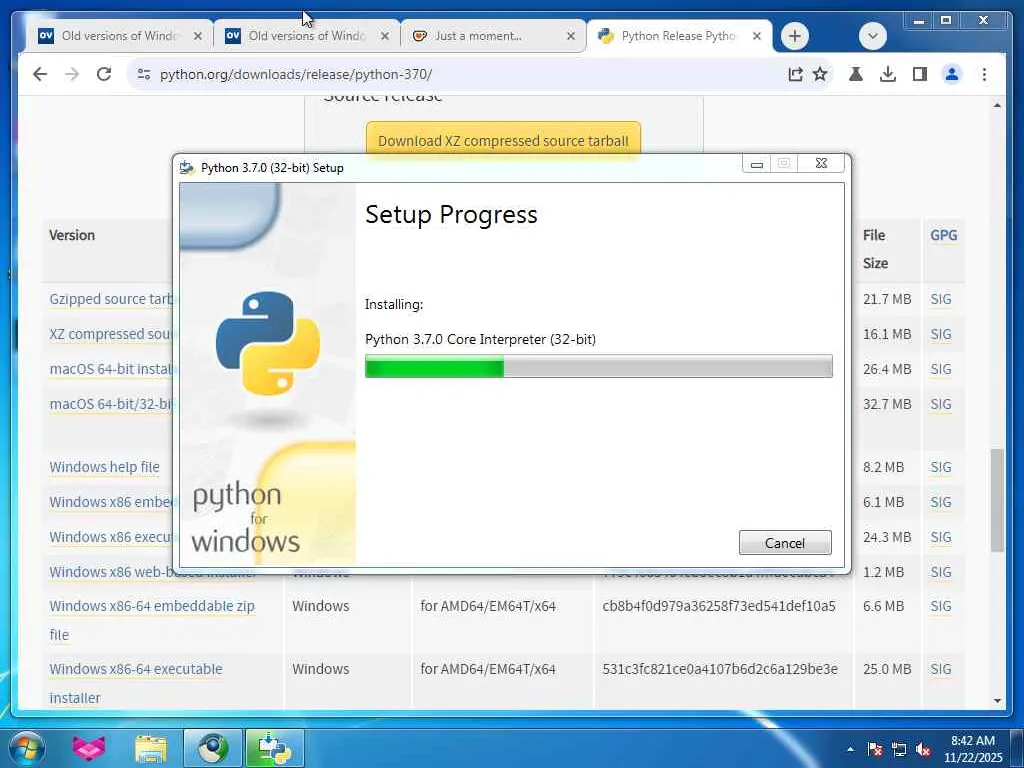
Task: View site information icon in address bar
Action: (144, 74)
